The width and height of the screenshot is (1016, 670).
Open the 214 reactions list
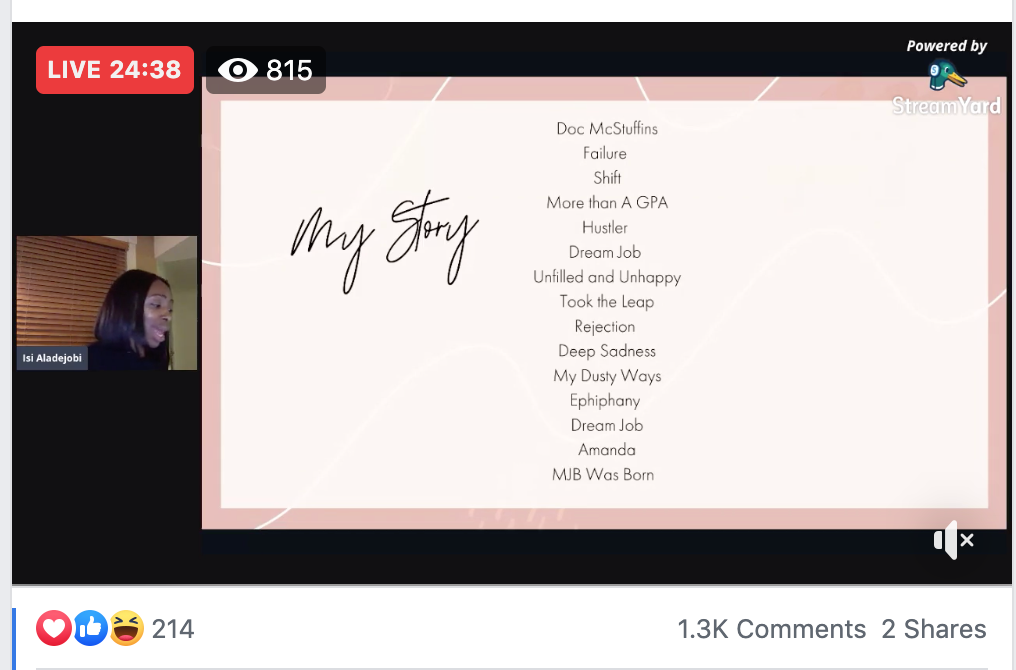click(173, 629)
